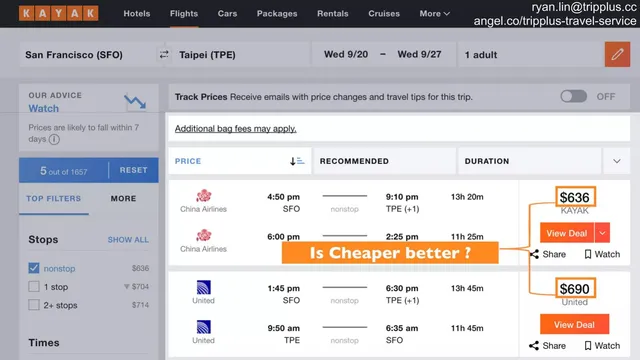Image resolution: width=640 pixels, height=360 pixels.
Task: Click 5 out of 1657 results count
Action: click(64, 171)
